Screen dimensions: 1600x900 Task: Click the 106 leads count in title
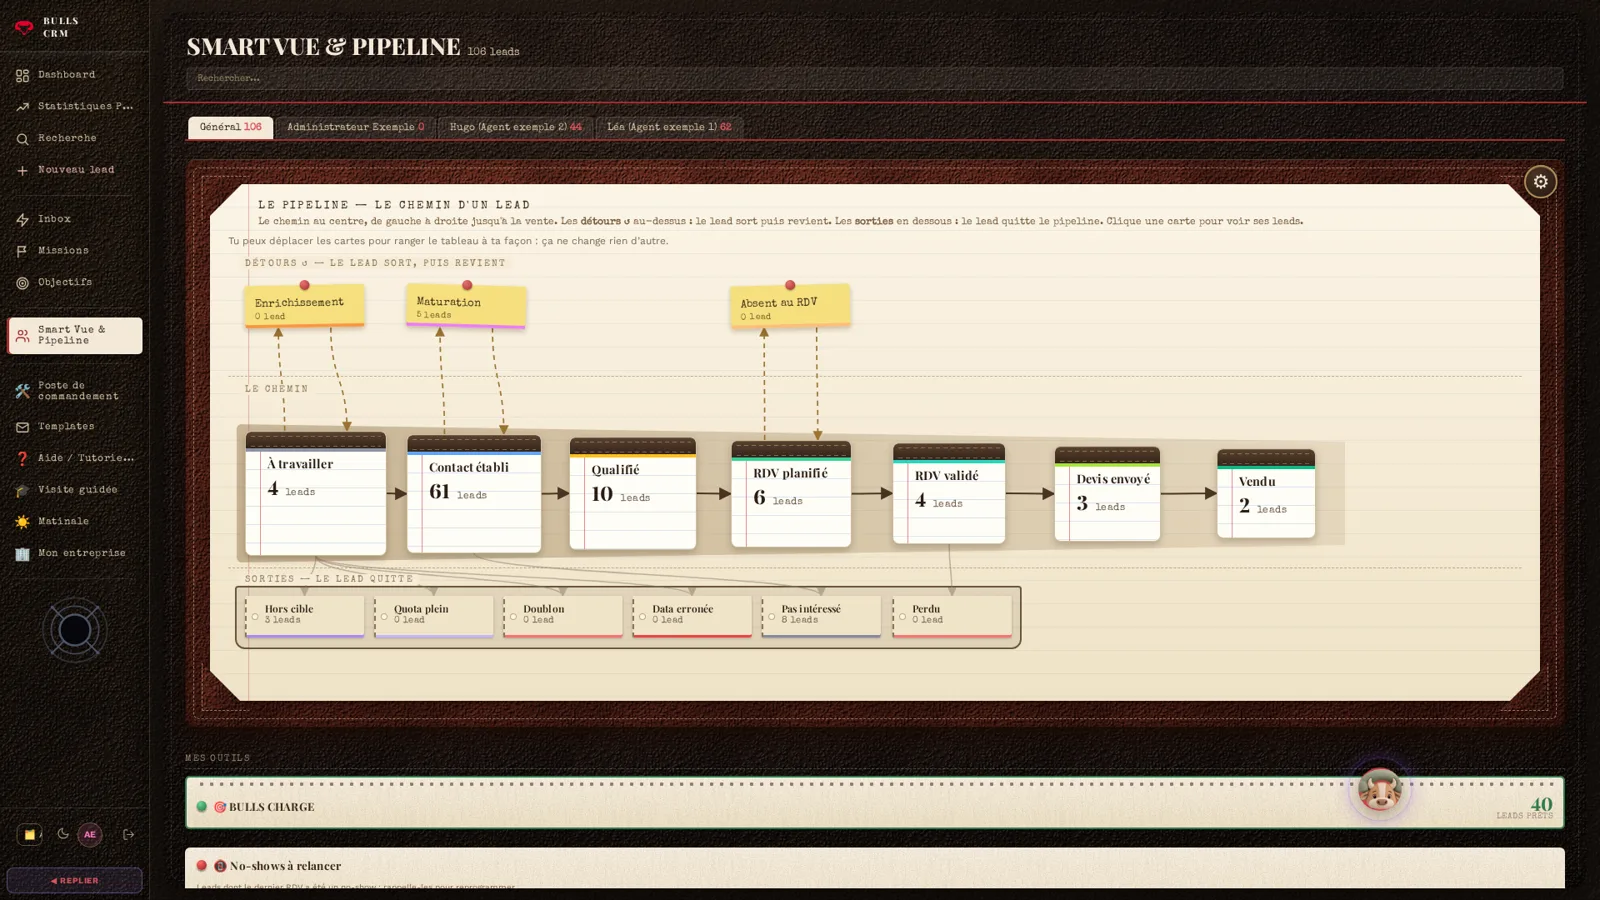pos(493,52)
